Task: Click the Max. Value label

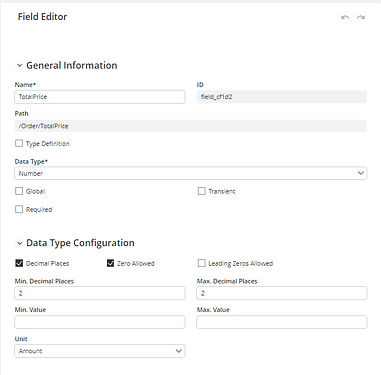Action: pyautogui.click(x=213, y=310)
